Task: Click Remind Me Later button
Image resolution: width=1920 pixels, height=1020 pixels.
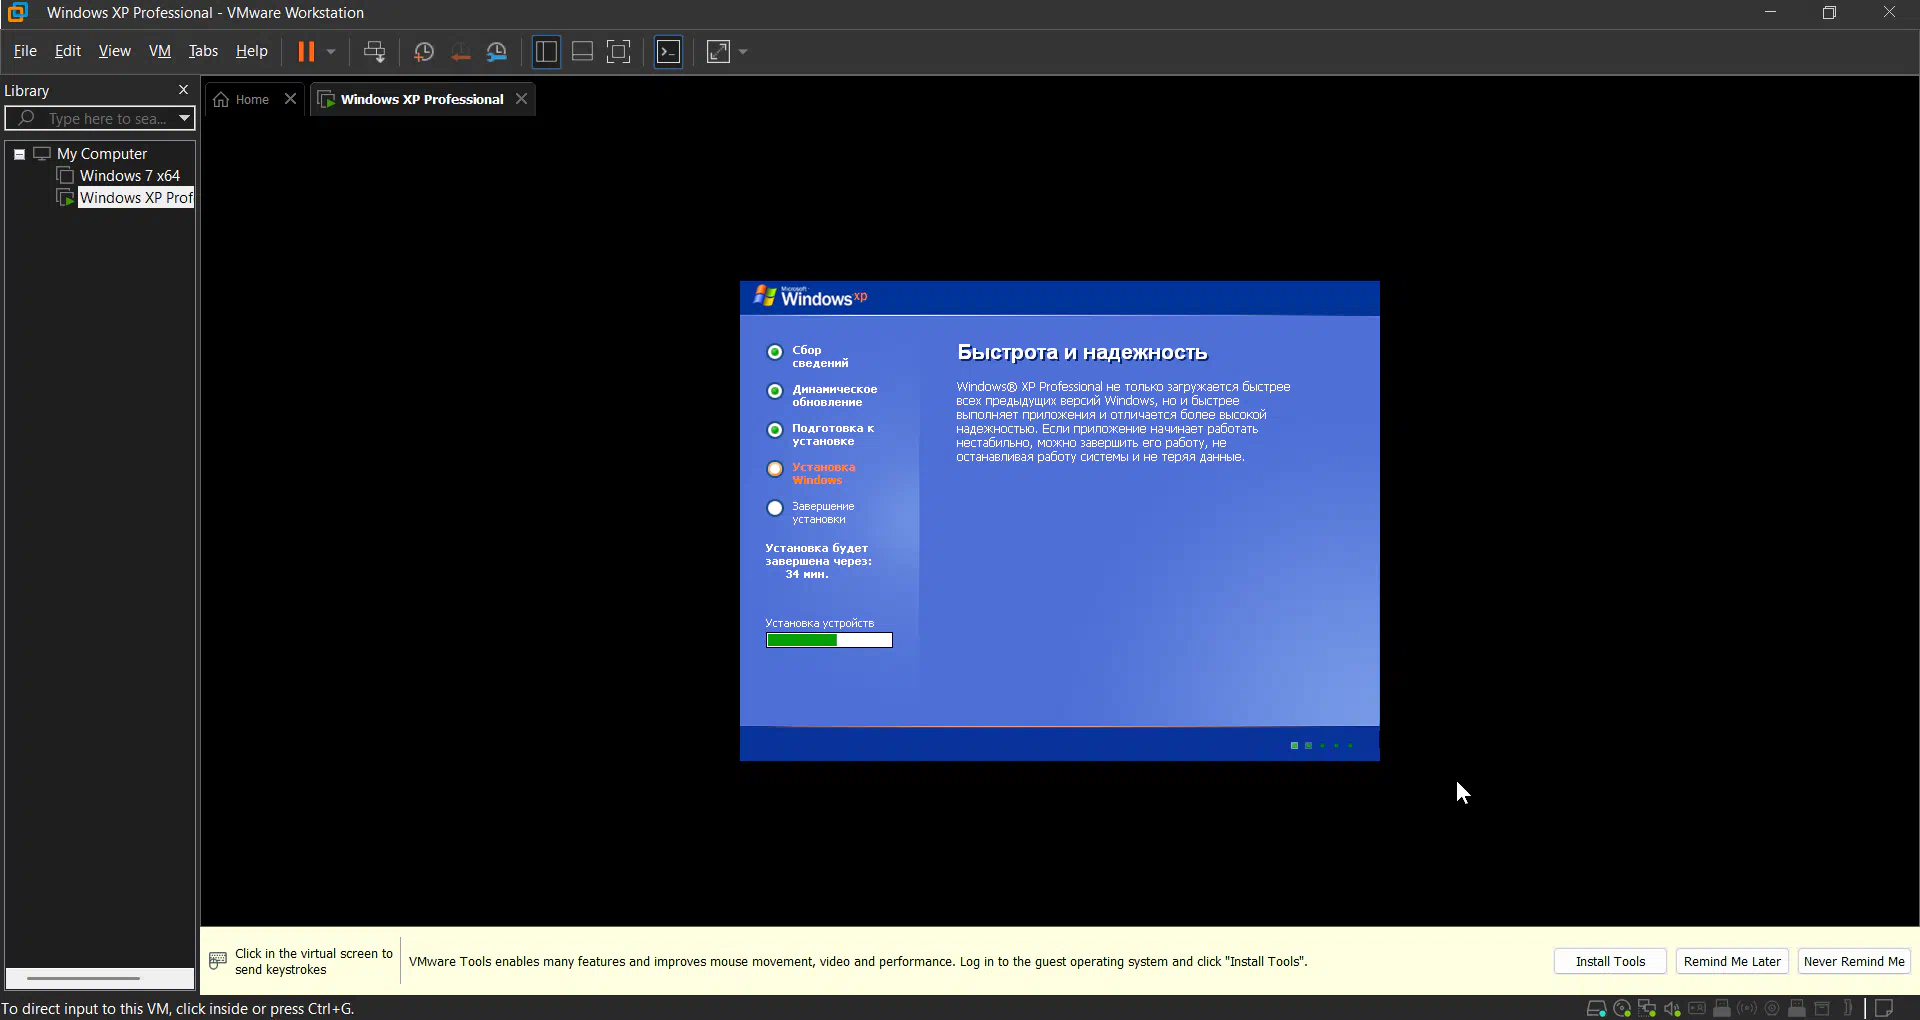Action: (x=1732, y=961)
